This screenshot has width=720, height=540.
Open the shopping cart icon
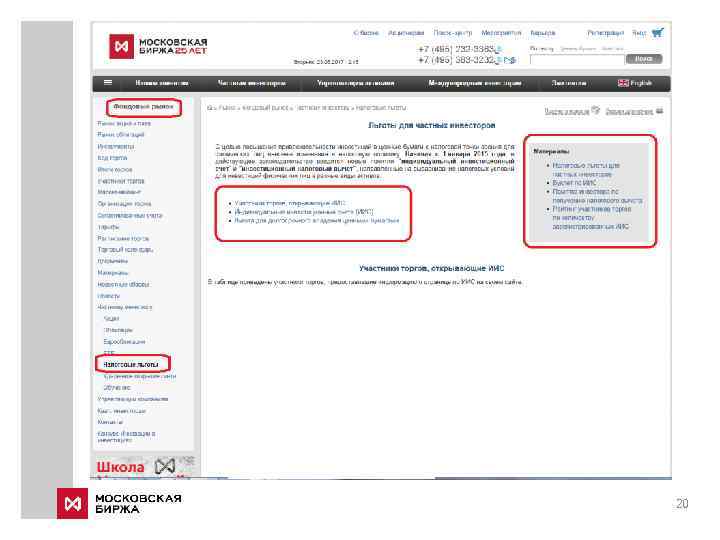coord(658,33)
